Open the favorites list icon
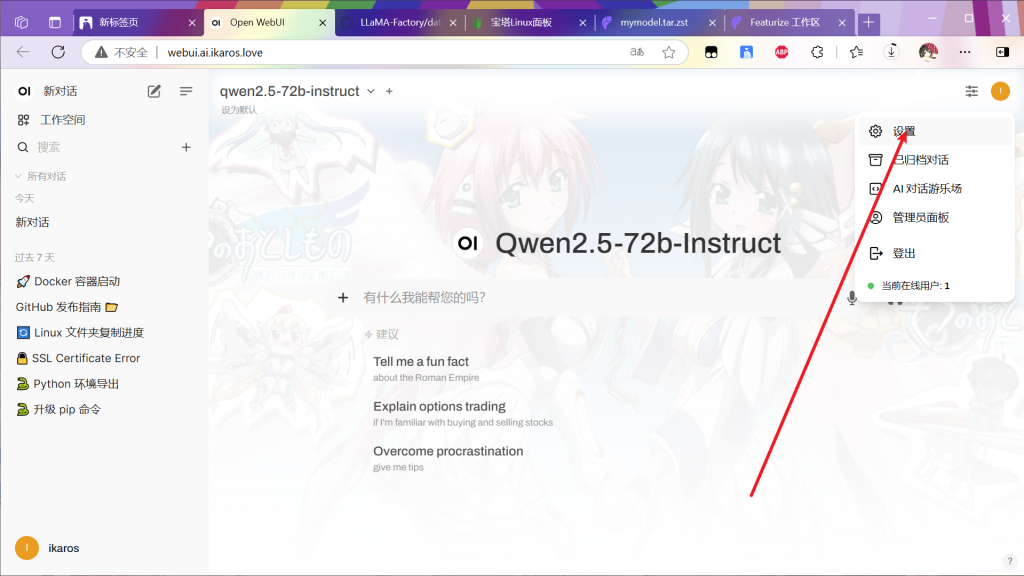 point(856,52)
